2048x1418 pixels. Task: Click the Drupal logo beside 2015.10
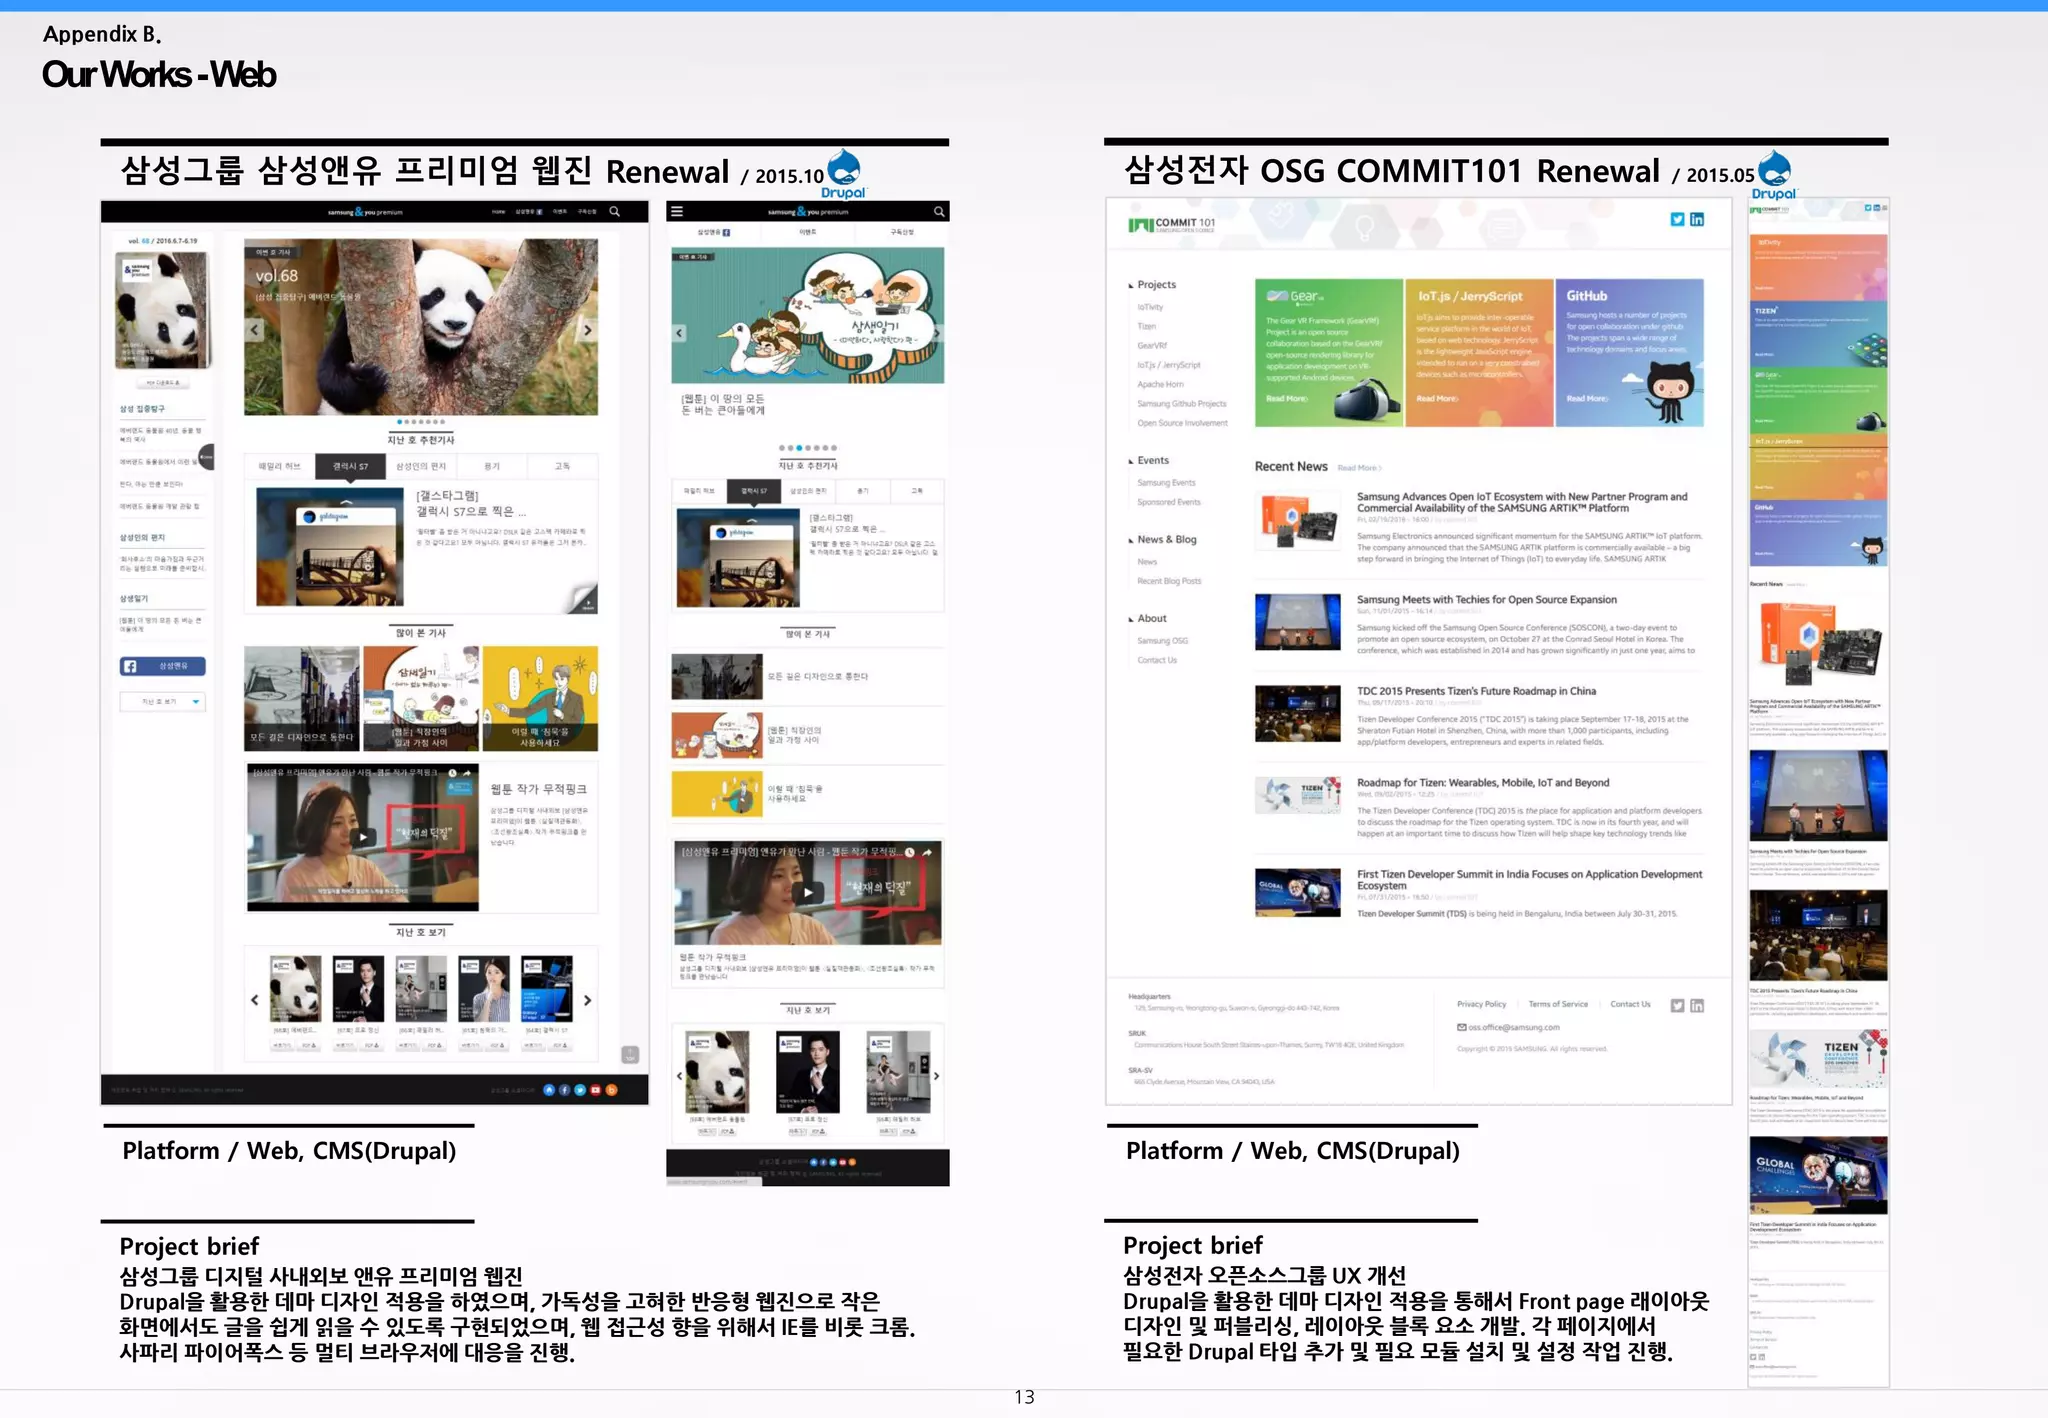tap(844, 174)
